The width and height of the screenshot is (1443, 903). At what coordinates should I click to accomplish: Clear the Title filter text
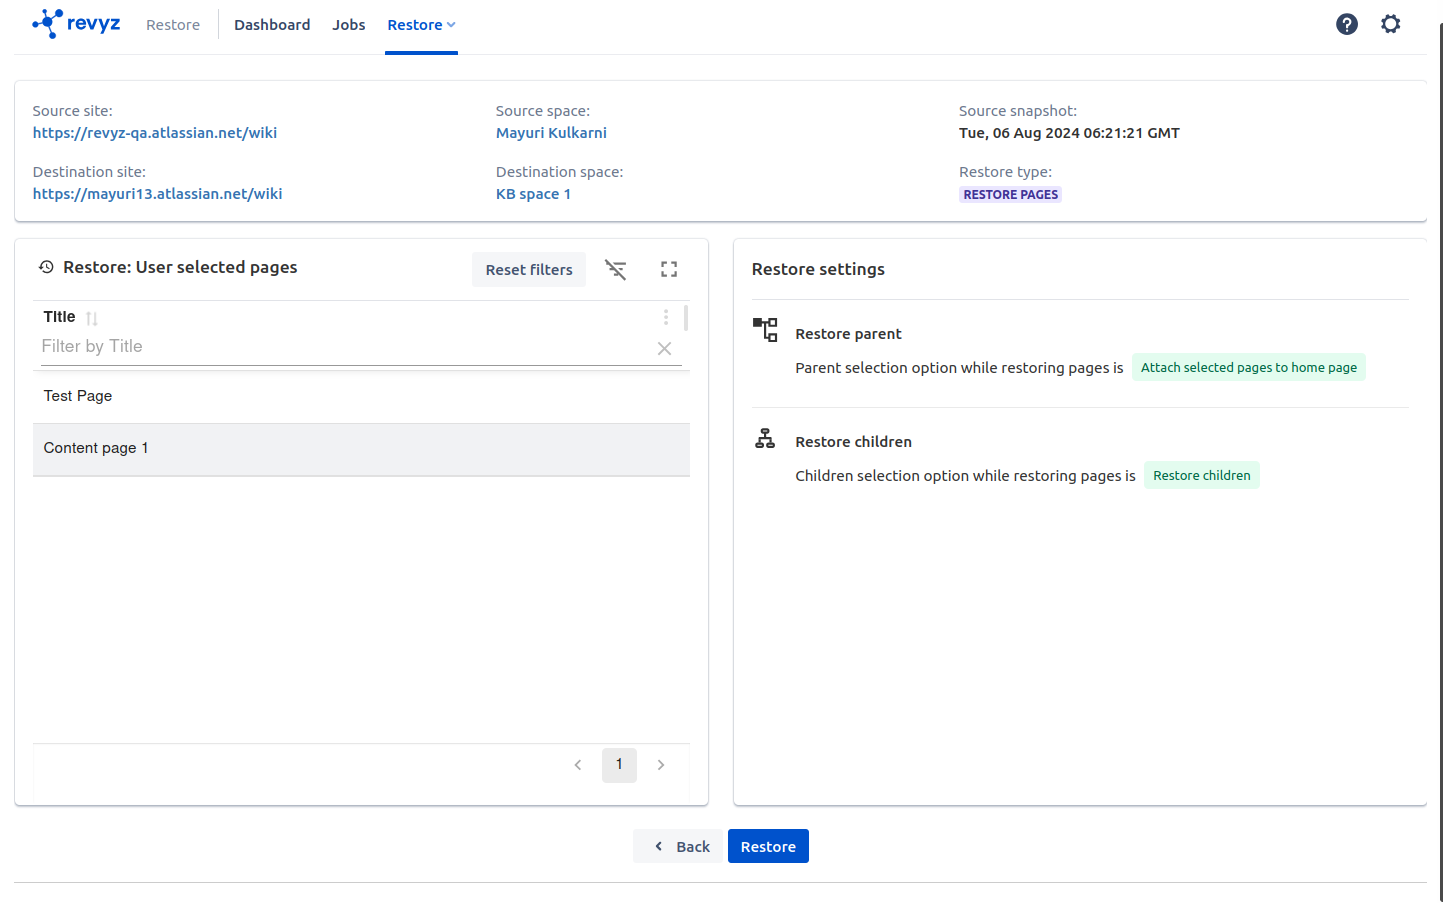pyautogui.click(x=664, y=348)
